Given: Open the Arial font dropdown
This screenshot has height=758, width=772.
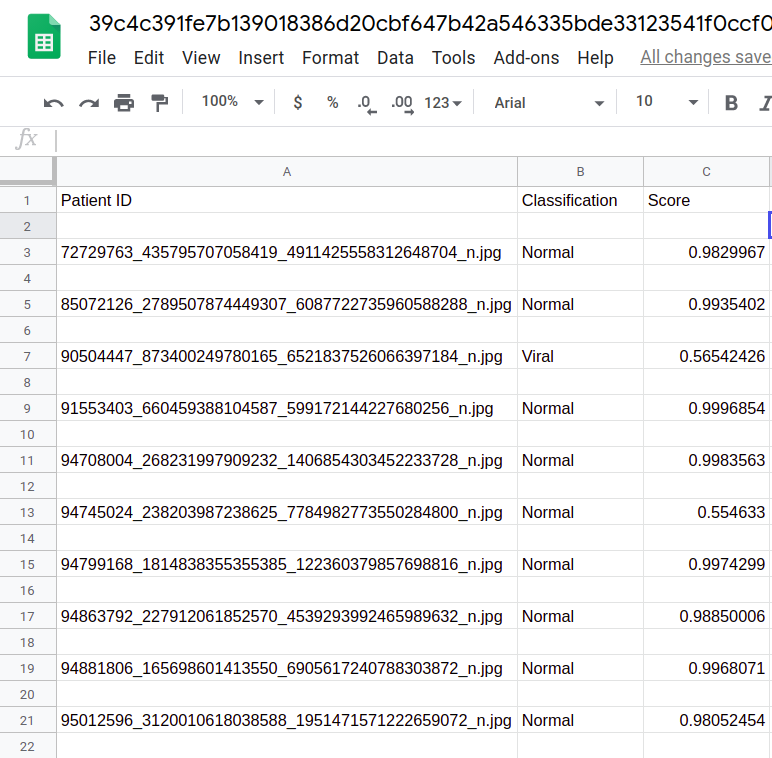Looking at the screenshot, I should coord(548,103).
